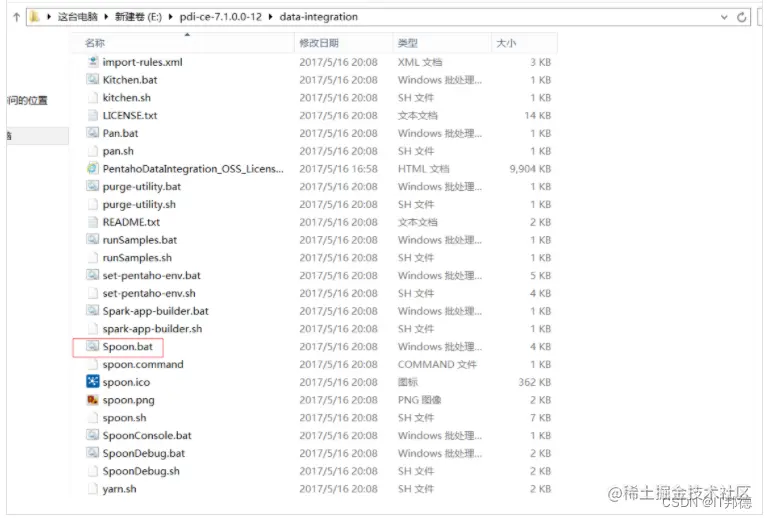Click the pan.sh file icon
The height and width of the screenshot is (518, 767).
tap(92, 151)
